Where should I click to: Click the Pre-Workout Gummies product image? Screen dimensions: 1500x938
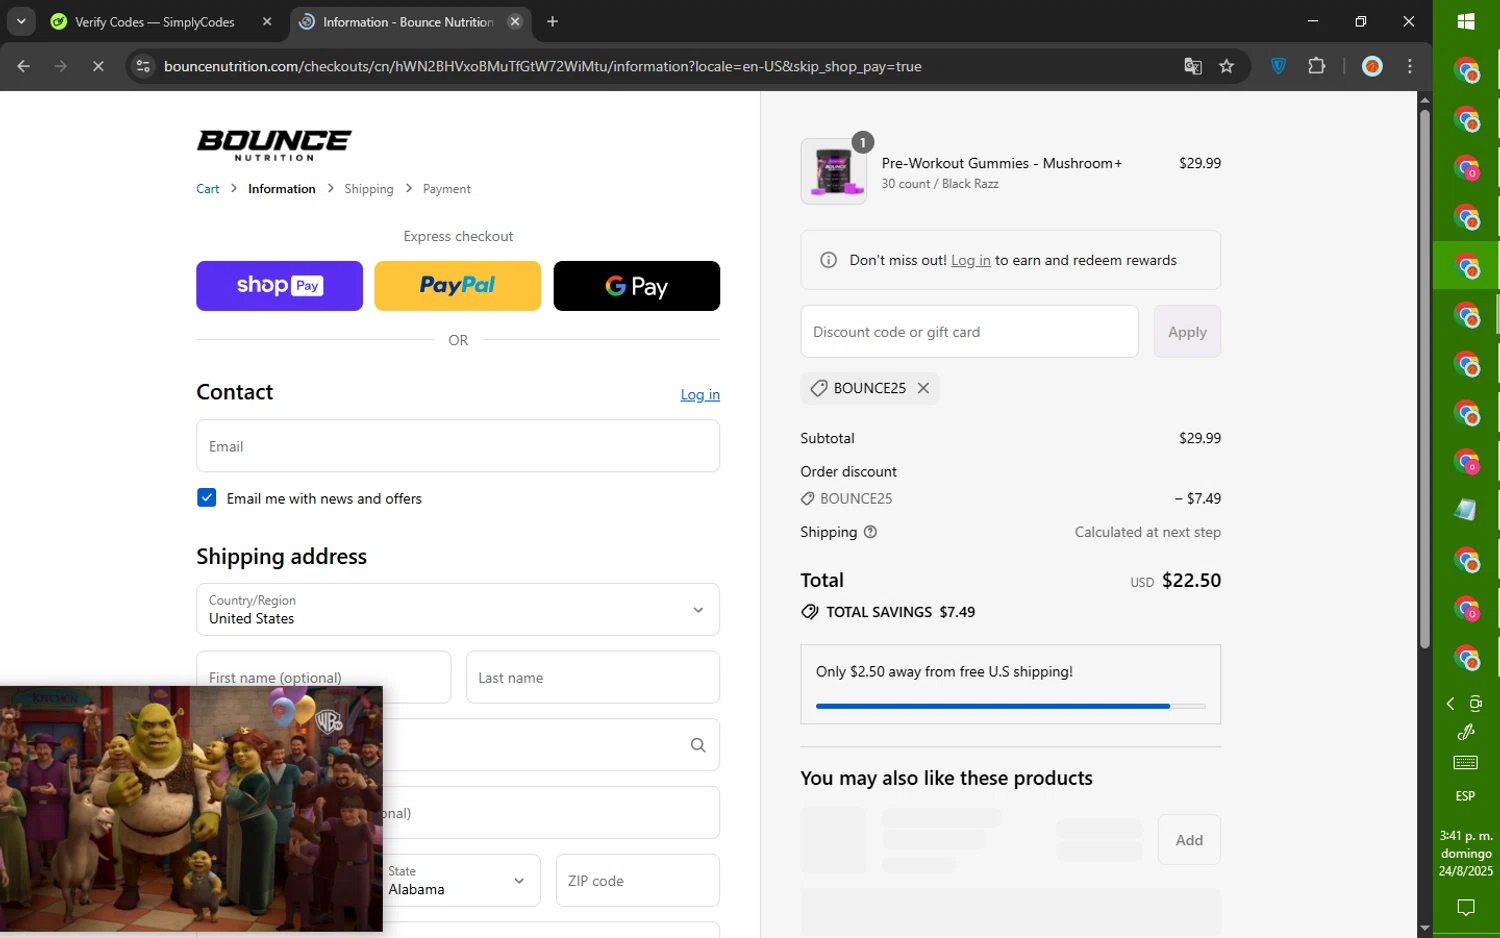coord(834,171)
